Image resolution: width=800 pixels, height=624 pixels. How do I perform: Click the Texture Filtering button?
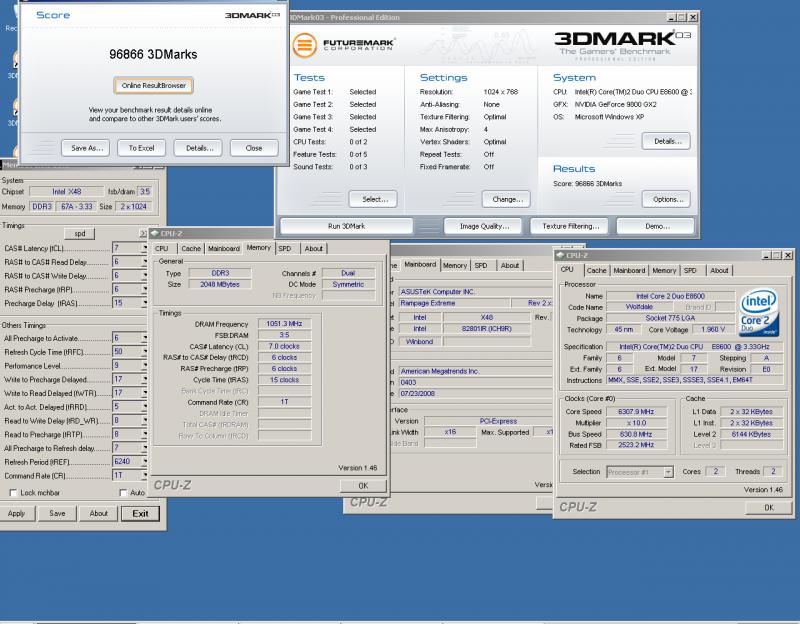point(570,226)
